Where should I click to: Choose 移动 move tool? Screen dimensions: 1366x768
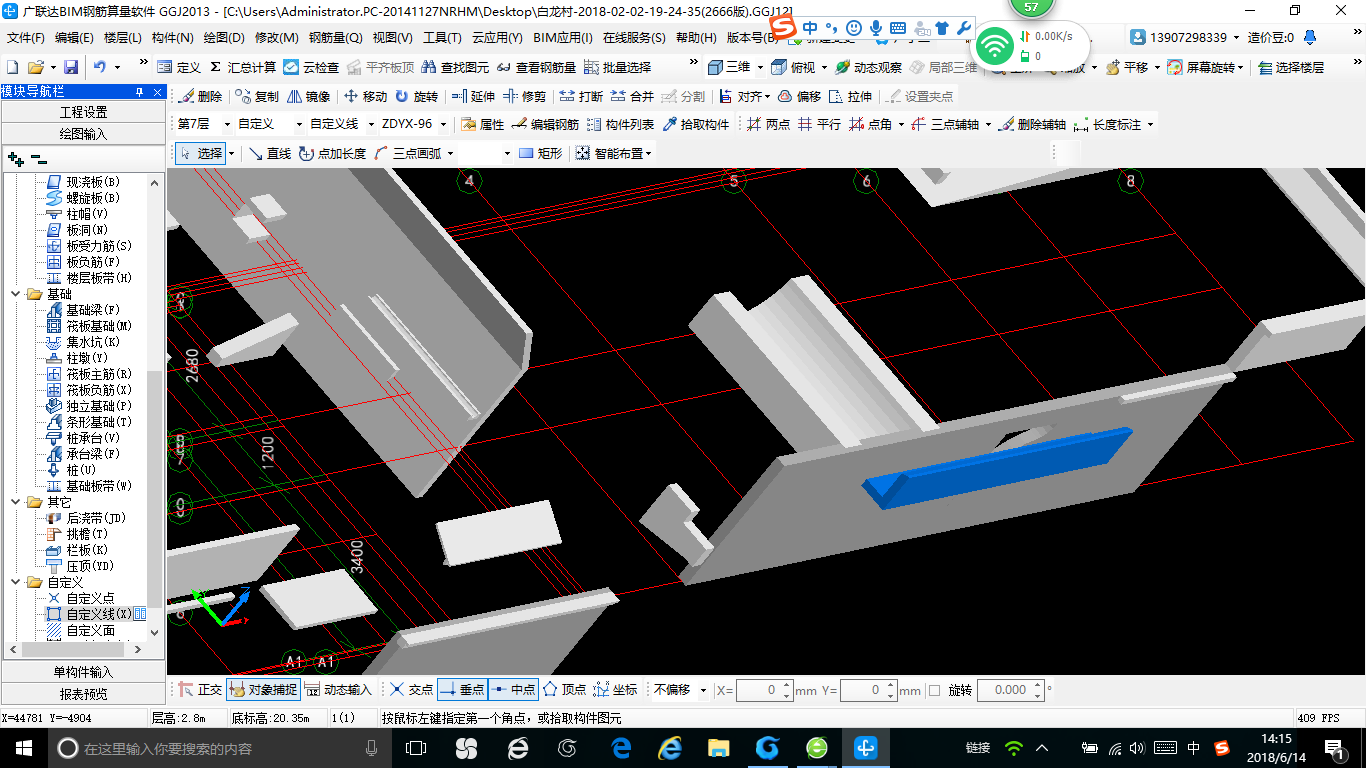365,96
